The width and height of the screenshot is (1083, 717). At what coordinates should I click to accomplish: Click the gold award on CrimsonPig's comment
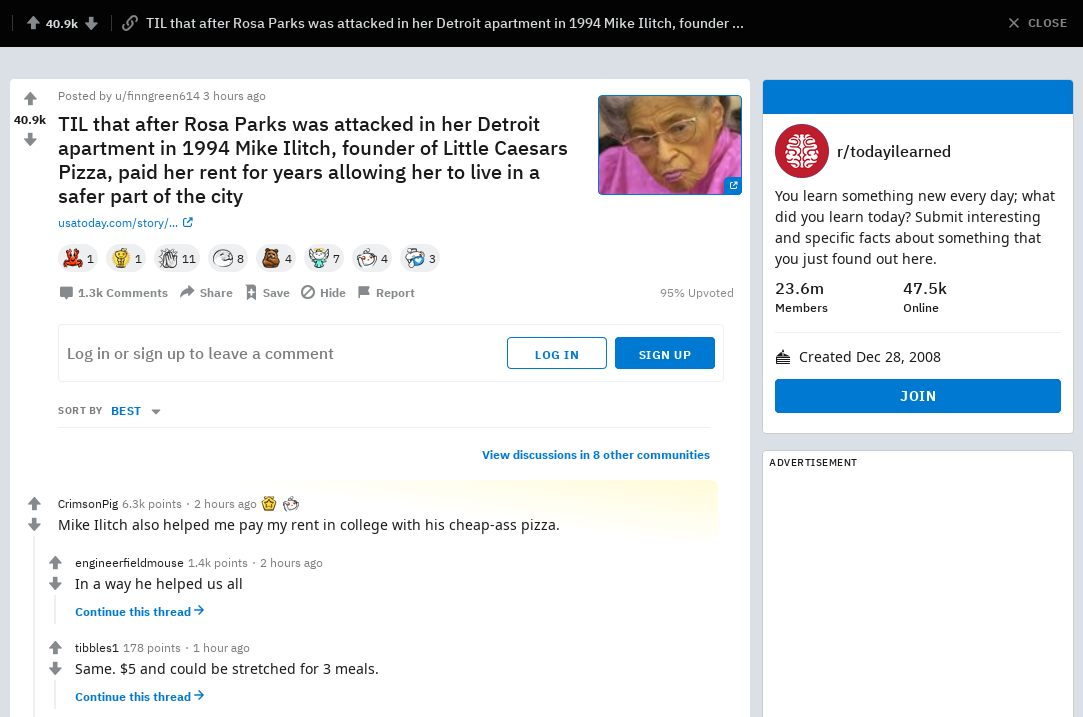click(x=269, y=504)
